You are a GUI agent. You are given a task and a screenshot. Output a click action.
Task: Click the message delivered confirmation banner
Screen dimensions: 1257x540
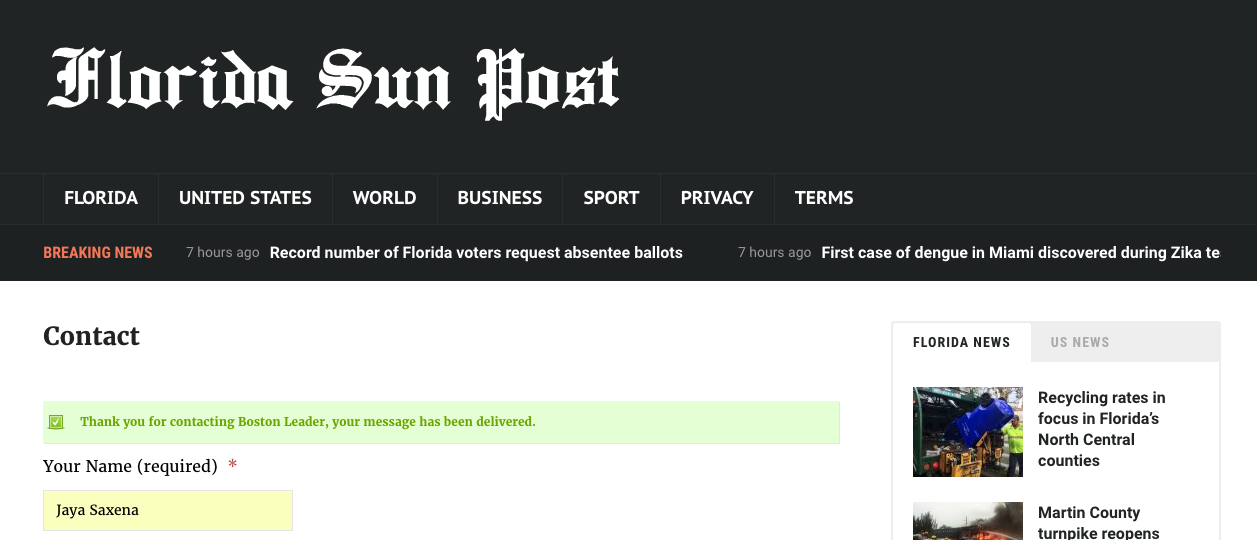pos(441,422)
